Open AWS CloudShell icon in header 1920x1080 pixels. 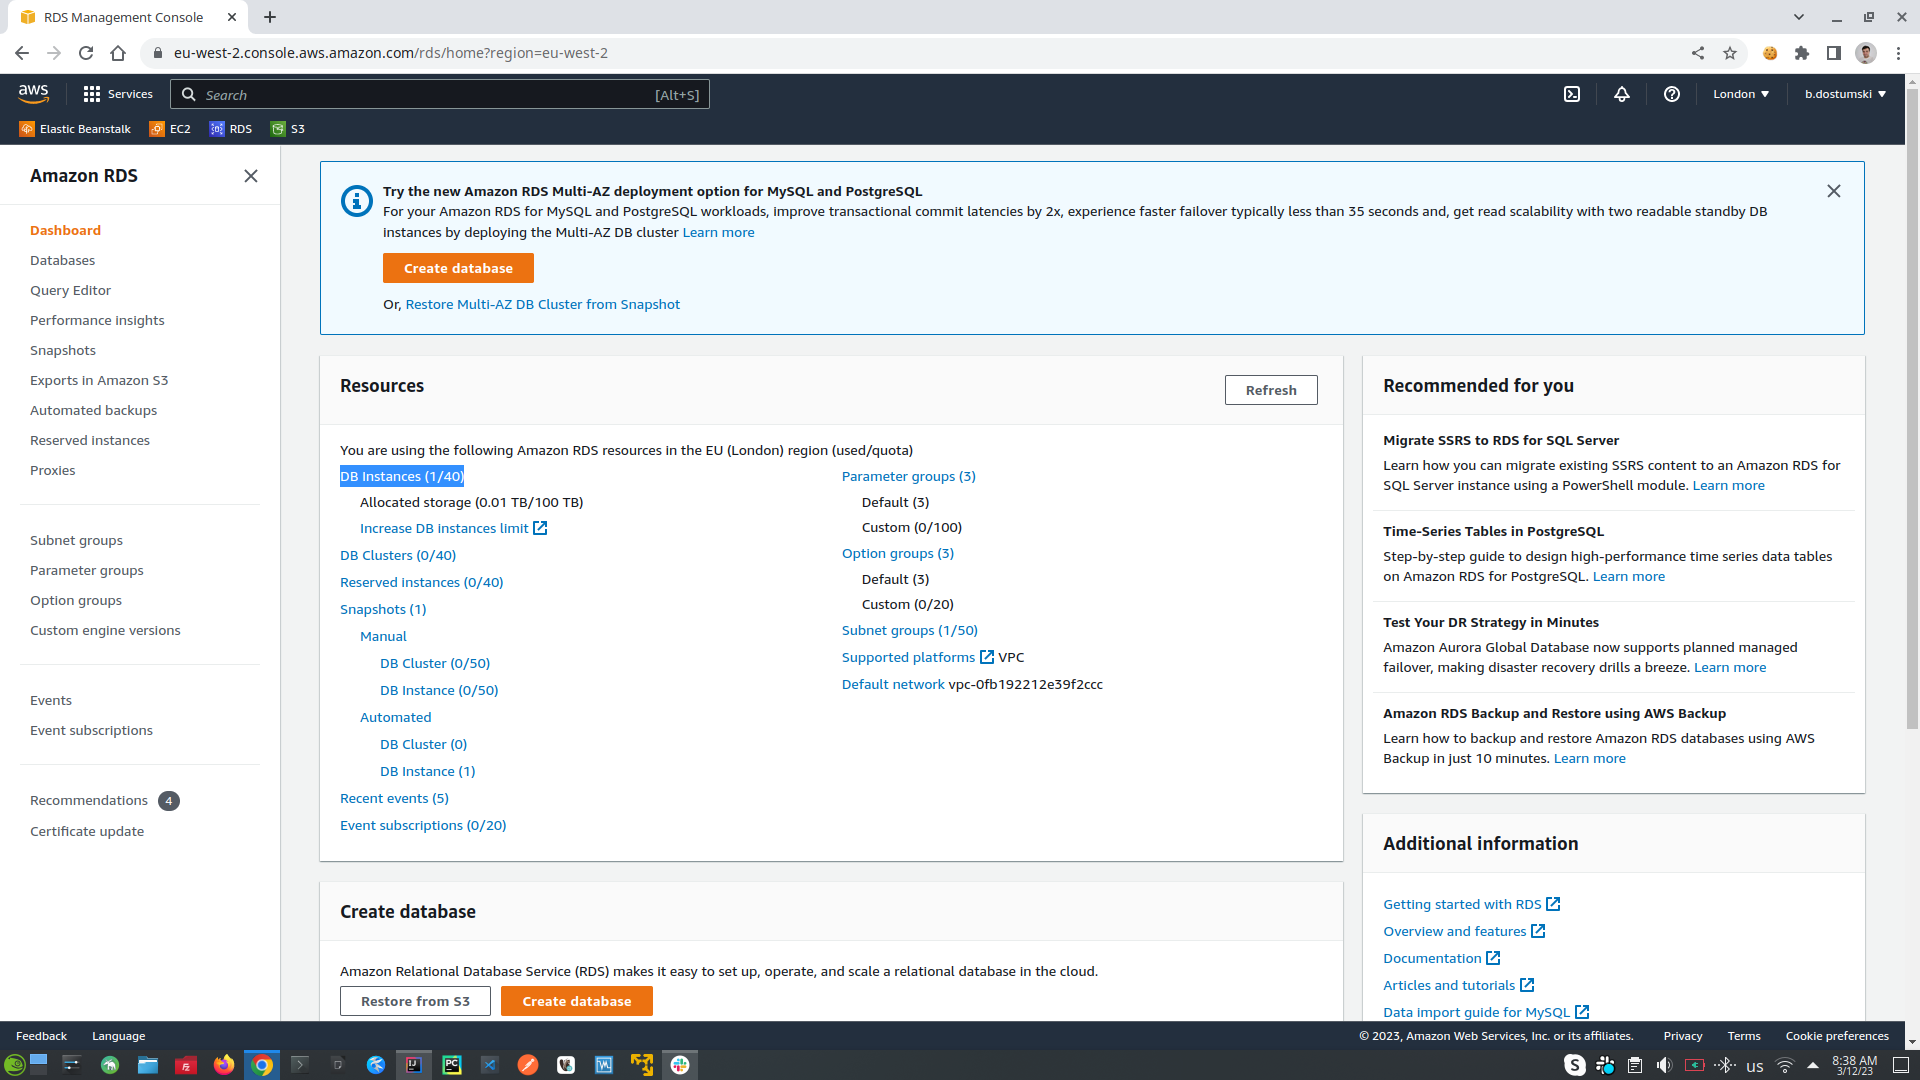point(1572,94)
